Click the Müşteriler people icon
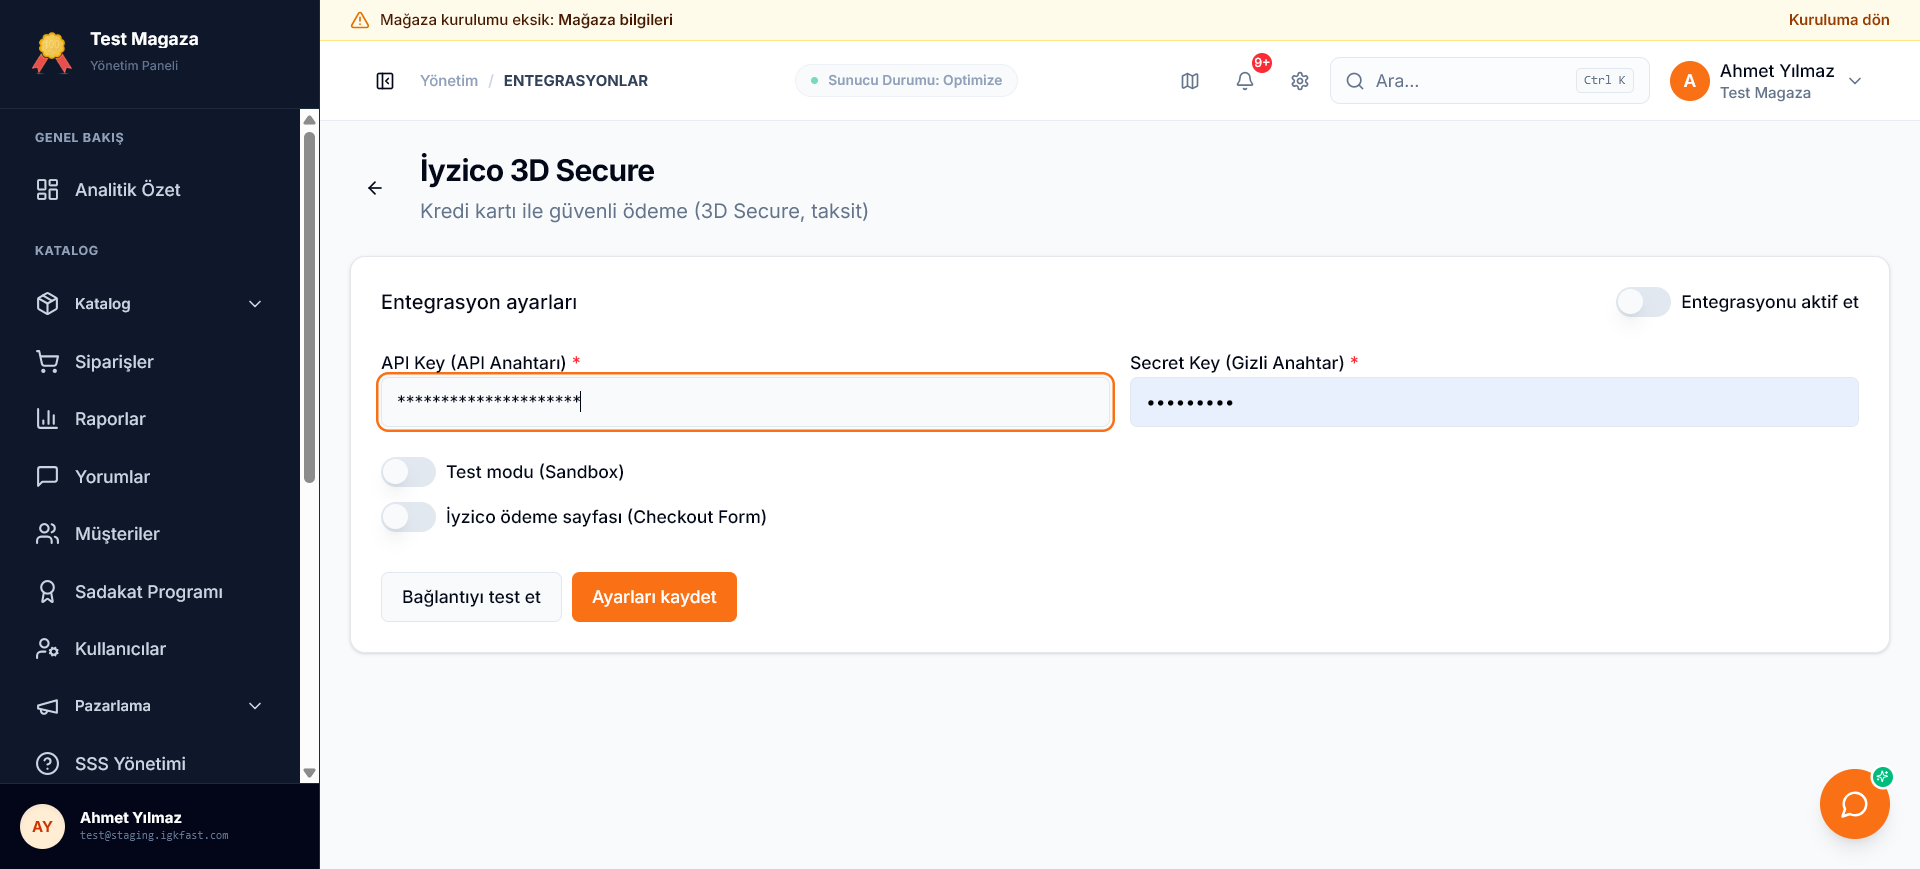1920x869 pixels. (47, 534)
